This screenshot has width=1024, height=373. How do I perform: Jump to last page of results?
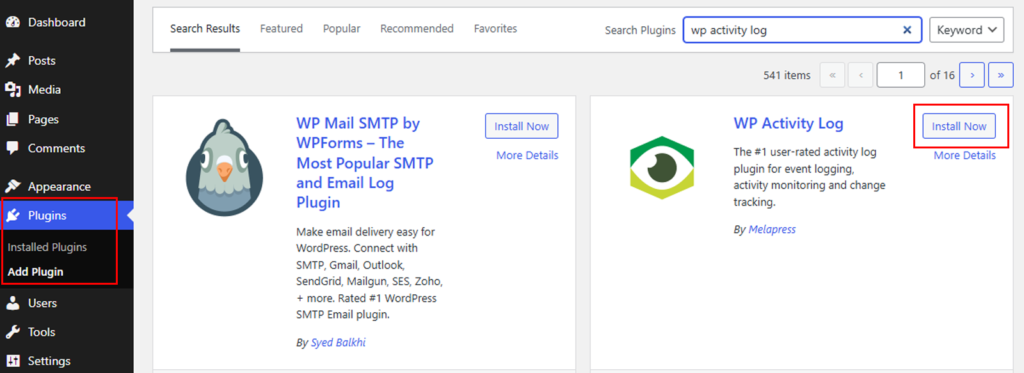coord(1000,75)
